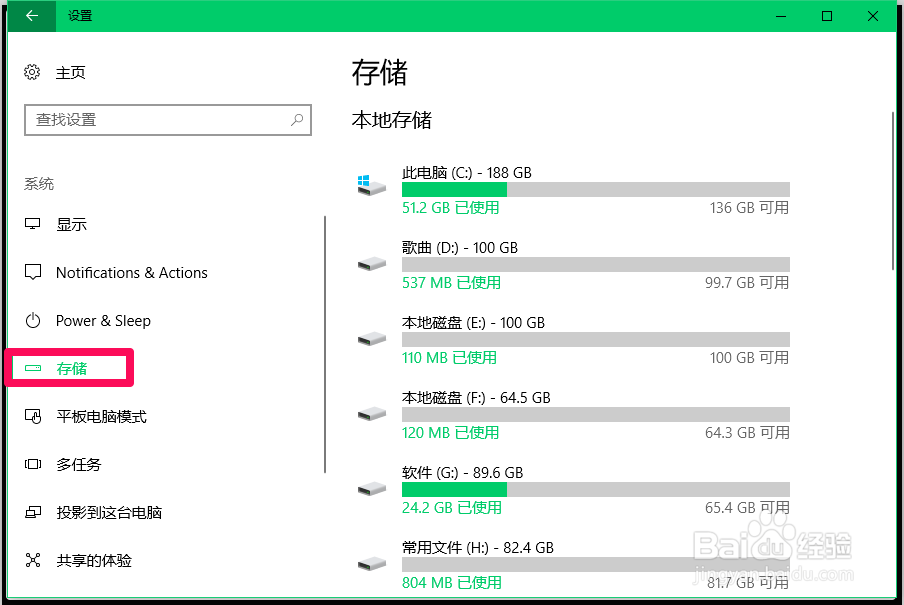Click 64.3 GB 可用 text

coord(747,433)
